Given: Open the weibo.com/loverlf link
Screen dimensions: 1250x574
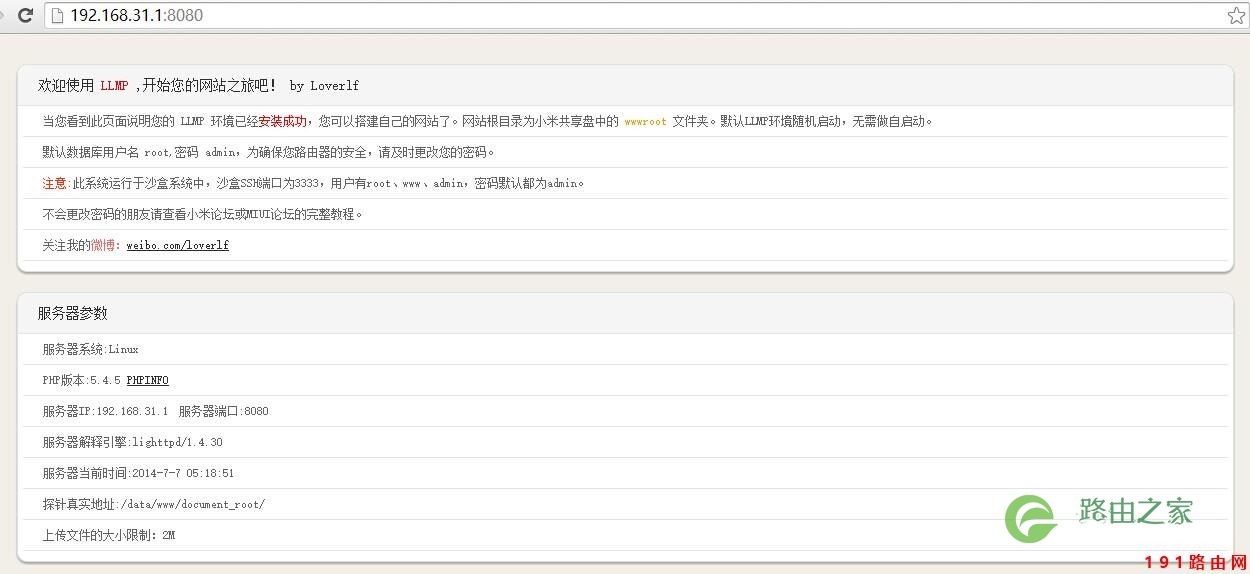Looking at the screenshot, I should [177, 245].
